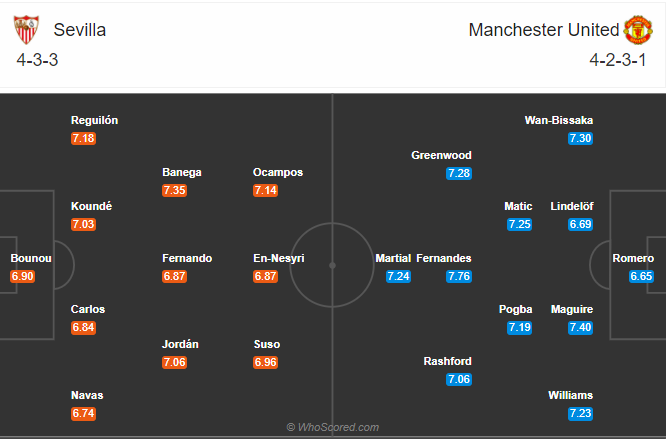Screen dimensions: 666x439
Task: Click the Pogba player label
Action: coord(515,309)
